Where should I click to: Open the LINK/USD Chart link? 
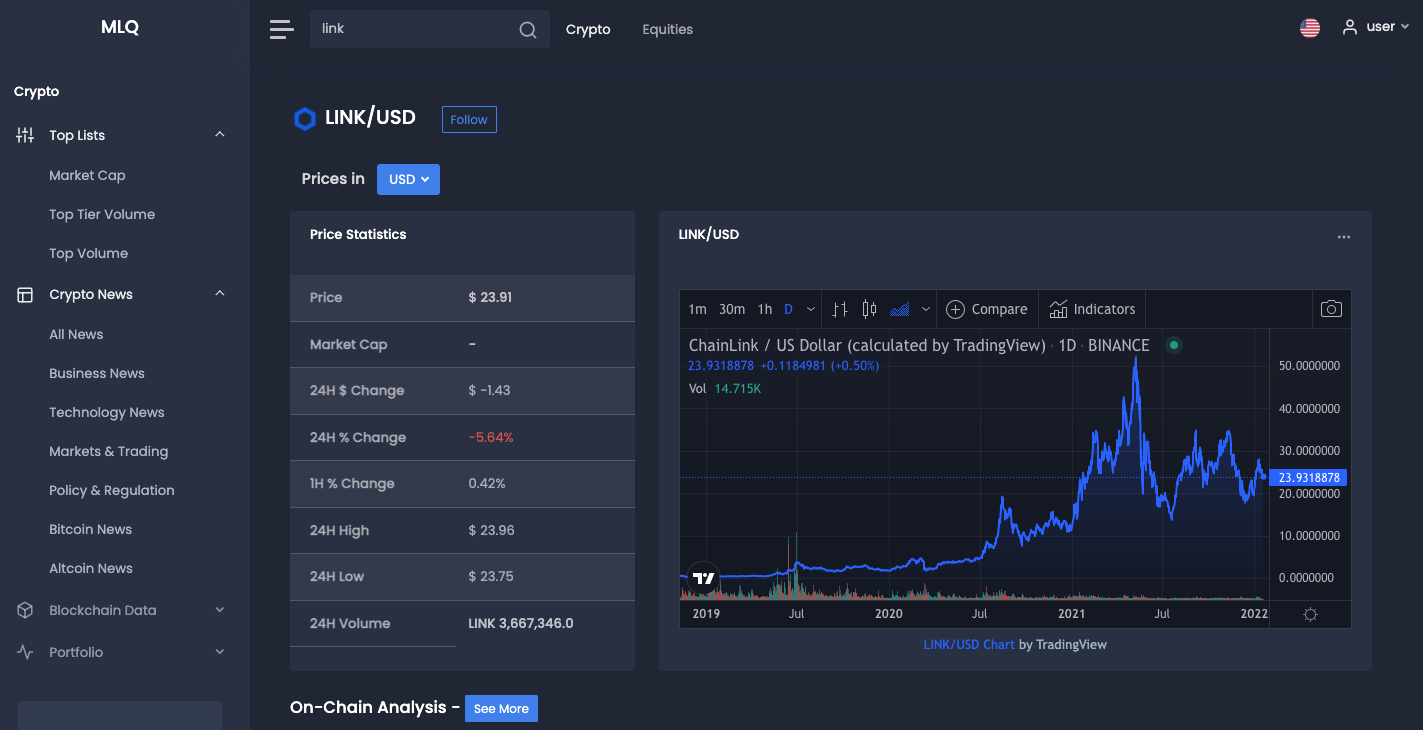[969, 644]
